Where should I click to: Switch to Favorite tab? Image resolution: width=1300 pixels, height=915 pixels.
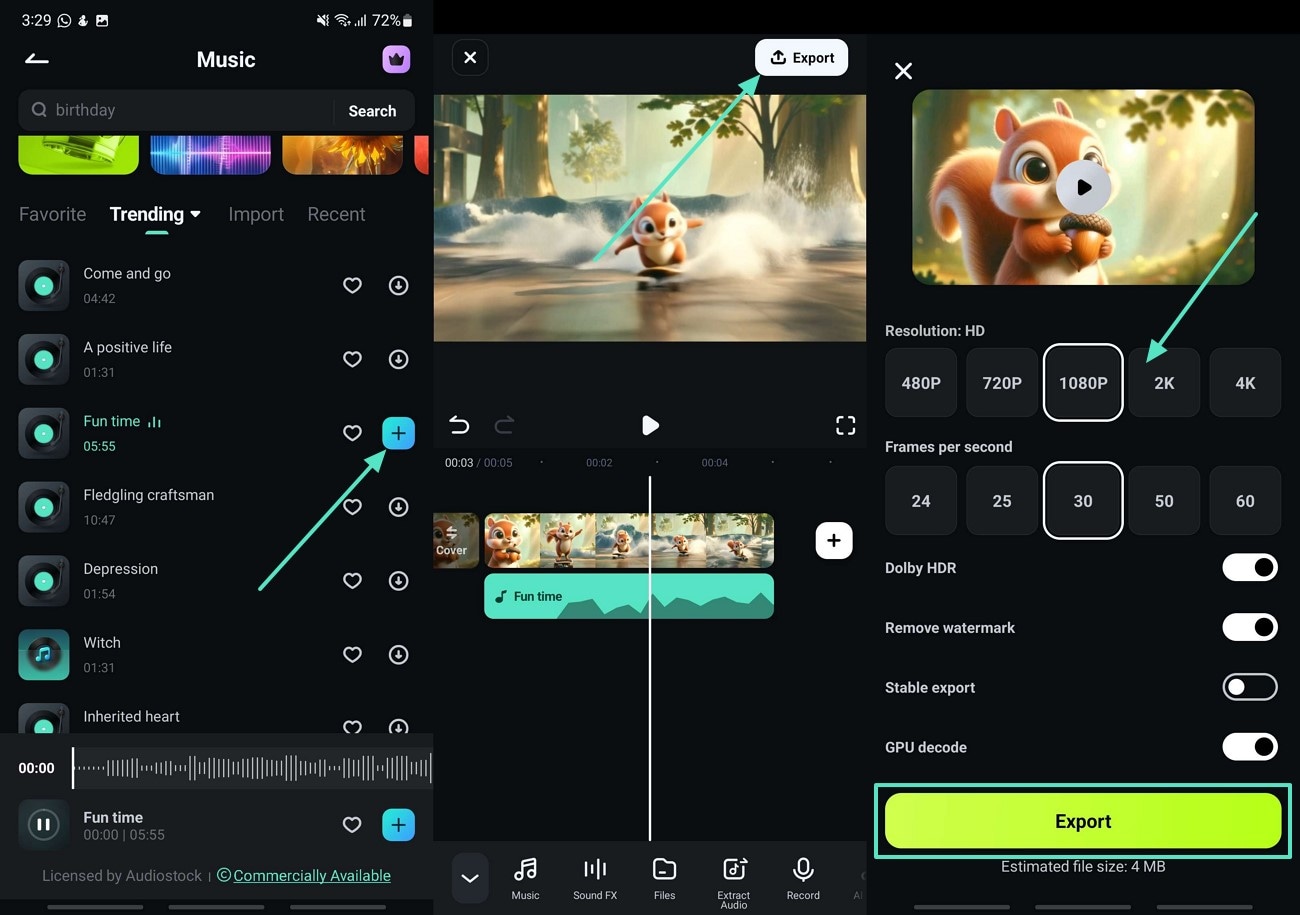coord(53,214)
